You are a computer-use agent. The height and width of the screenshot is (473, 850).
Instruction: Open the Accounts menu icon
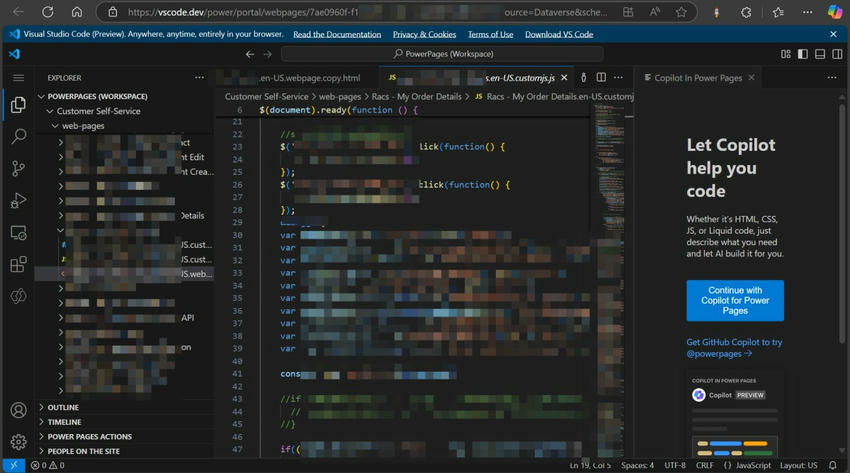tap(18, 411)
